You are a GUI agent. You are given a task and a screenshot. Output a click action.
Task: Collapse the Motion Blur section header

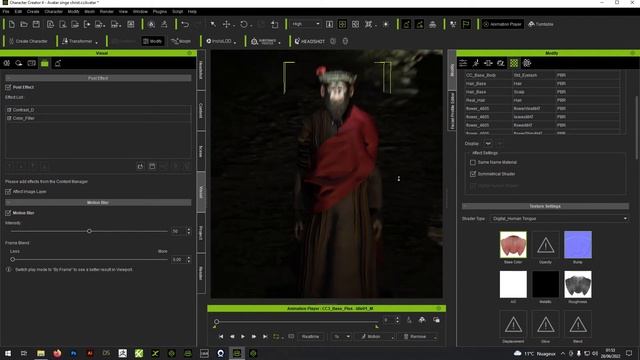pyautogui.click(x=98, y=202)
